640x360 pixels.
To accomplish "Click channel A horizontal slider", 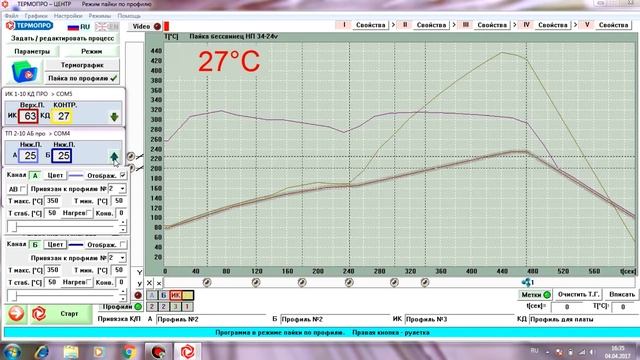I will 62,226.
